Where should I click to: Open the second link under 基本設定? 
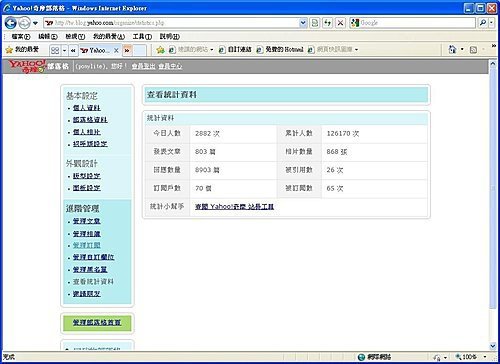coord(90,120)
